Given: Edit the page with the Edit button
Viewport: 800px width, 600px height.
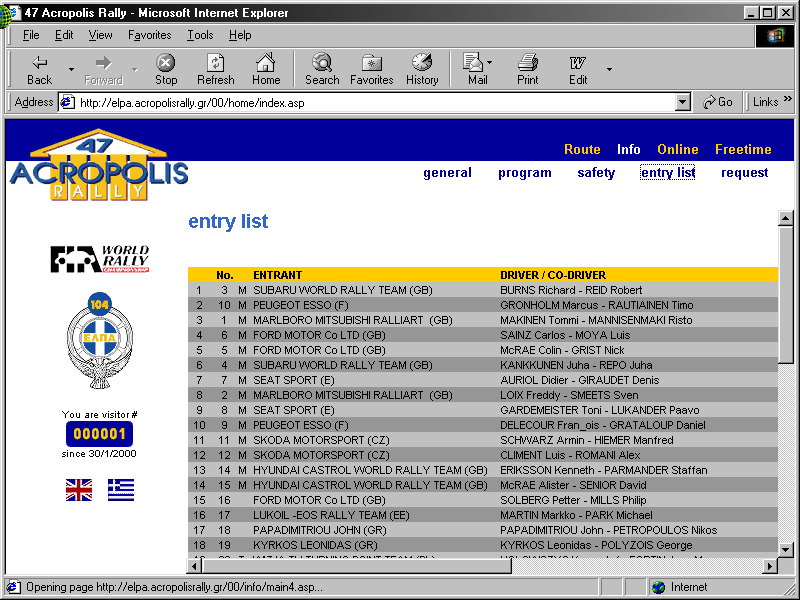Looking at the screenshot, I should pyautogui.click(x=578, y=70).
